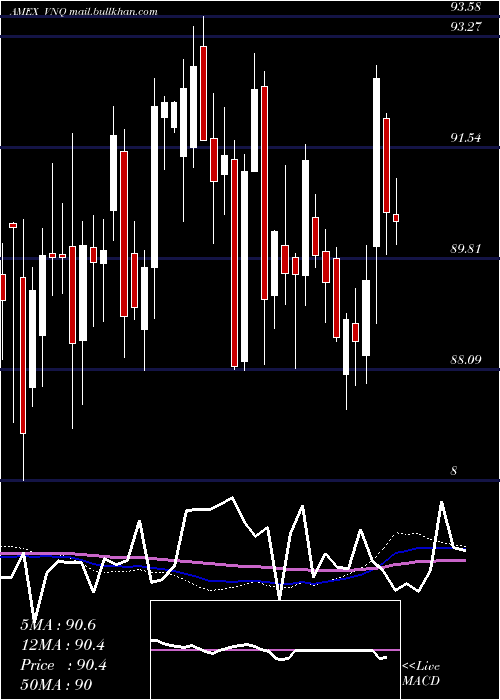The height and width of the screenshot is (700, 500).
Task: Select the 50MA : 90 reading
Action: [56, 685]
